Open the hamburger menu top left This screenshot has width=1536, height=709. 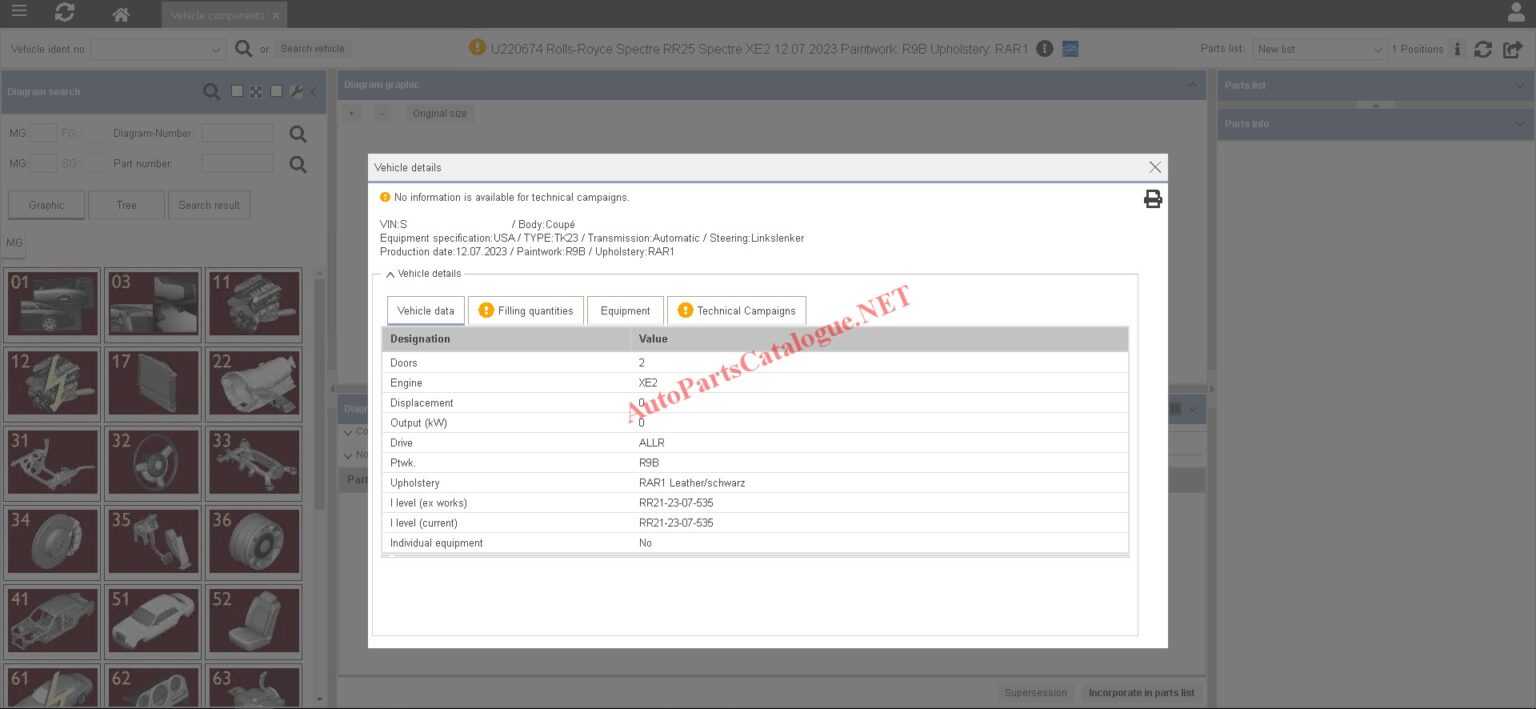(x=18, y=13)
